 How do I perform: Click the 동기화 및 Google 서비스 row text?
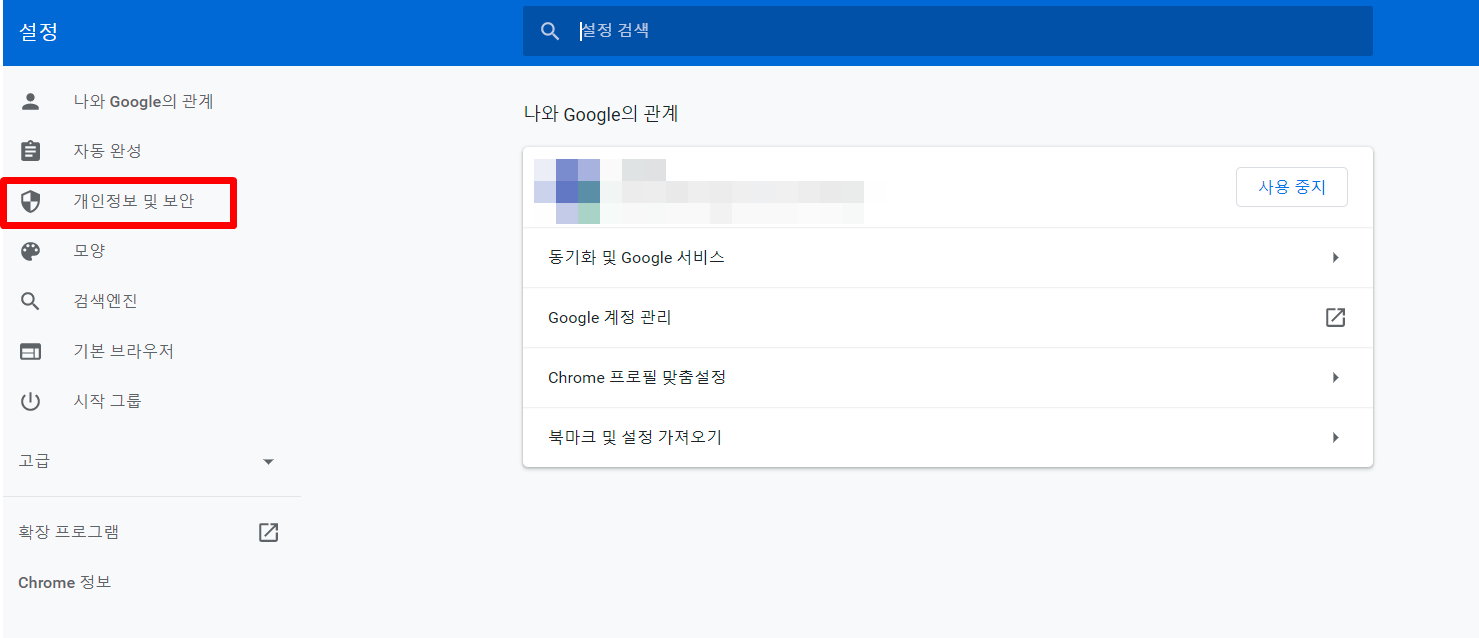coord(636,257)
